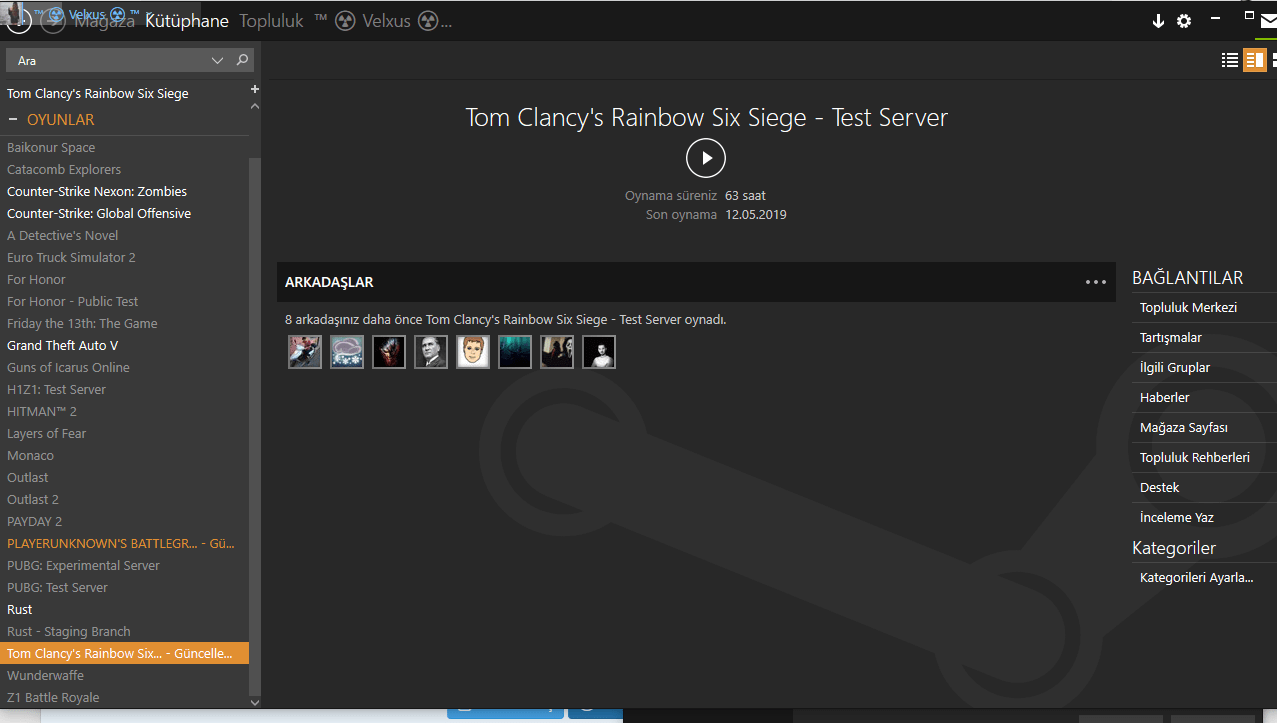1277x723 pixels.
Task: Select Rust - Staging Branch
Action: click(124, 631)
